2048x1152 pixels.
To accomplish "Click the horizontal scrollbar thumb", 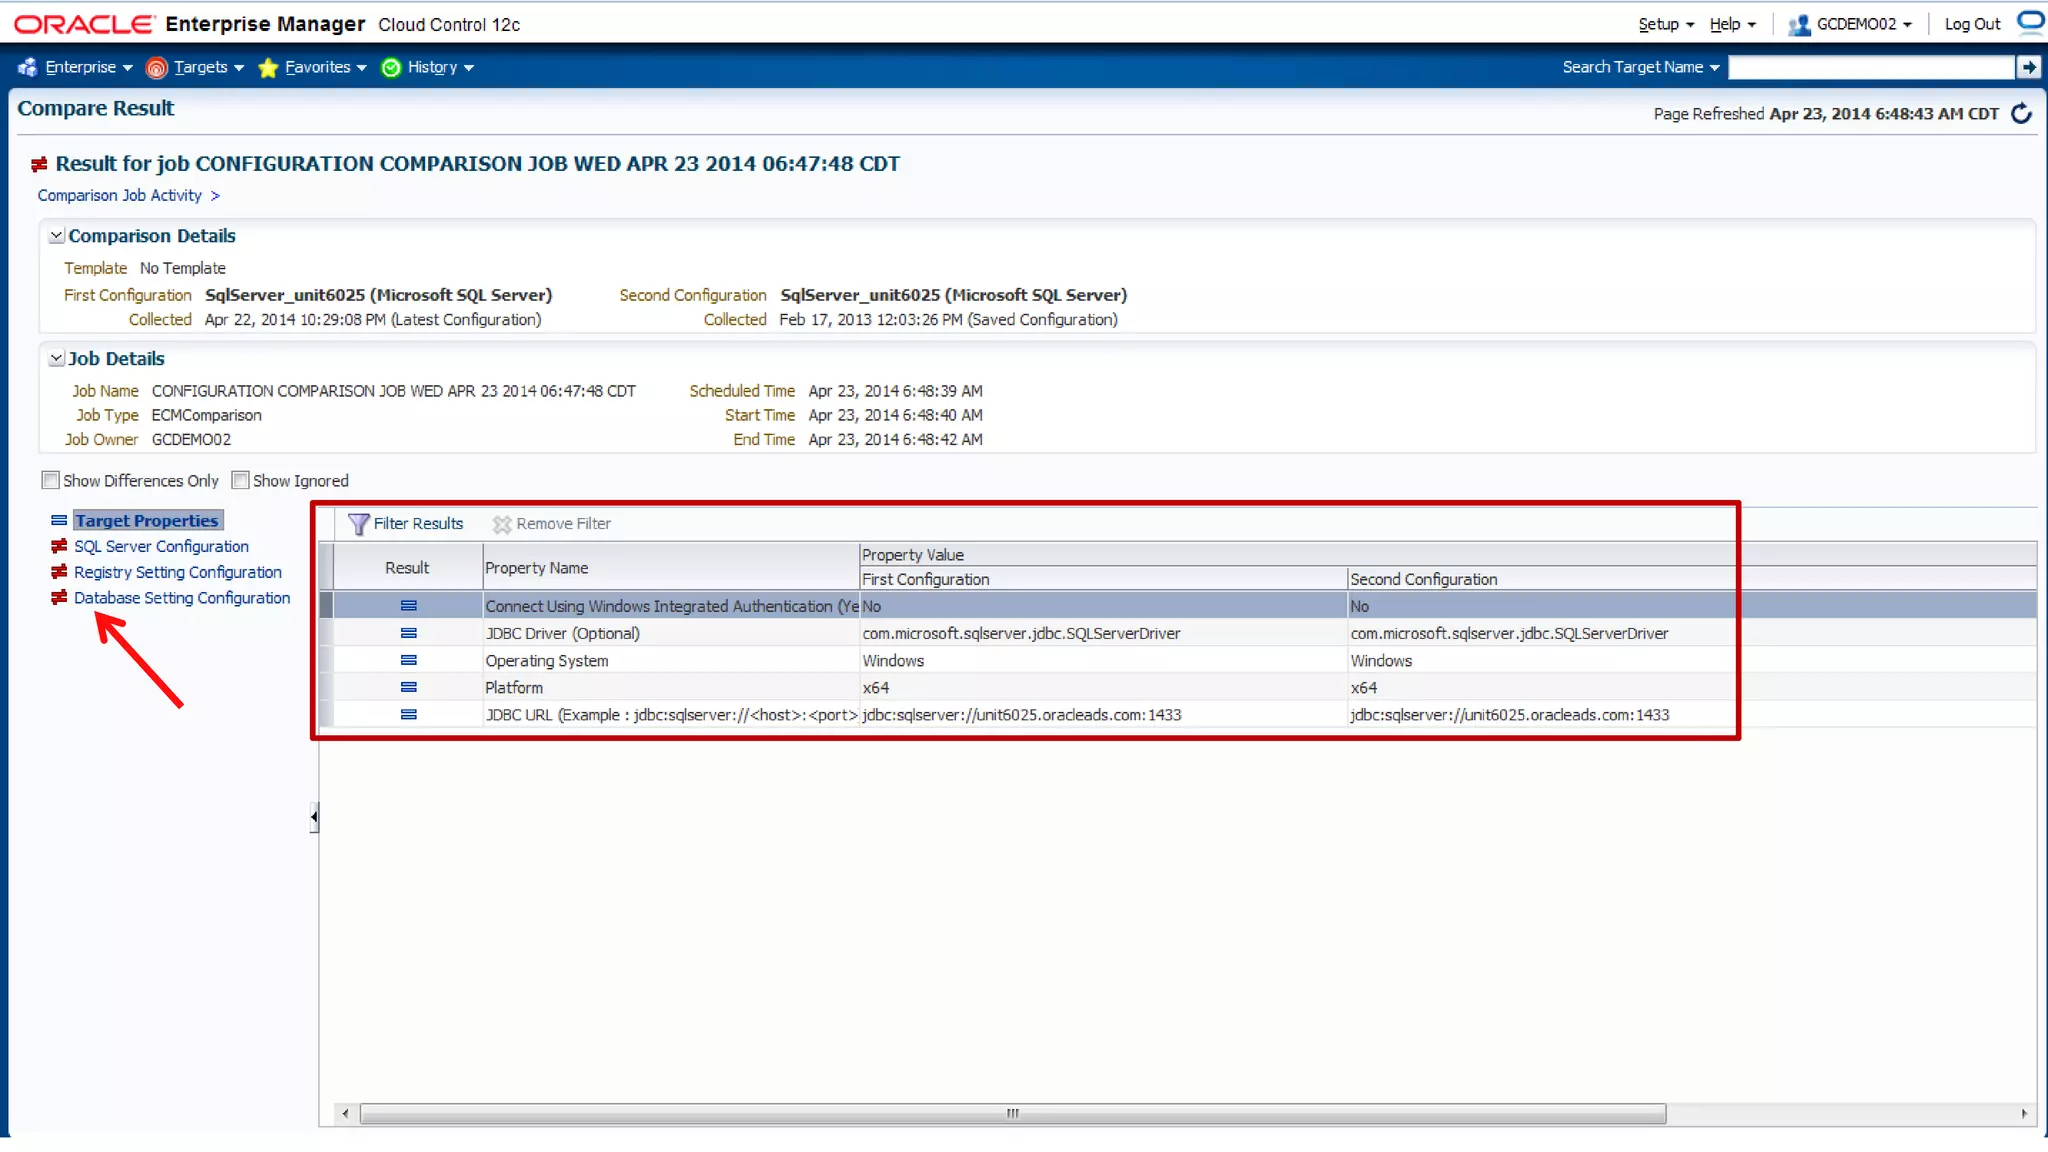I will 1013,1113.
